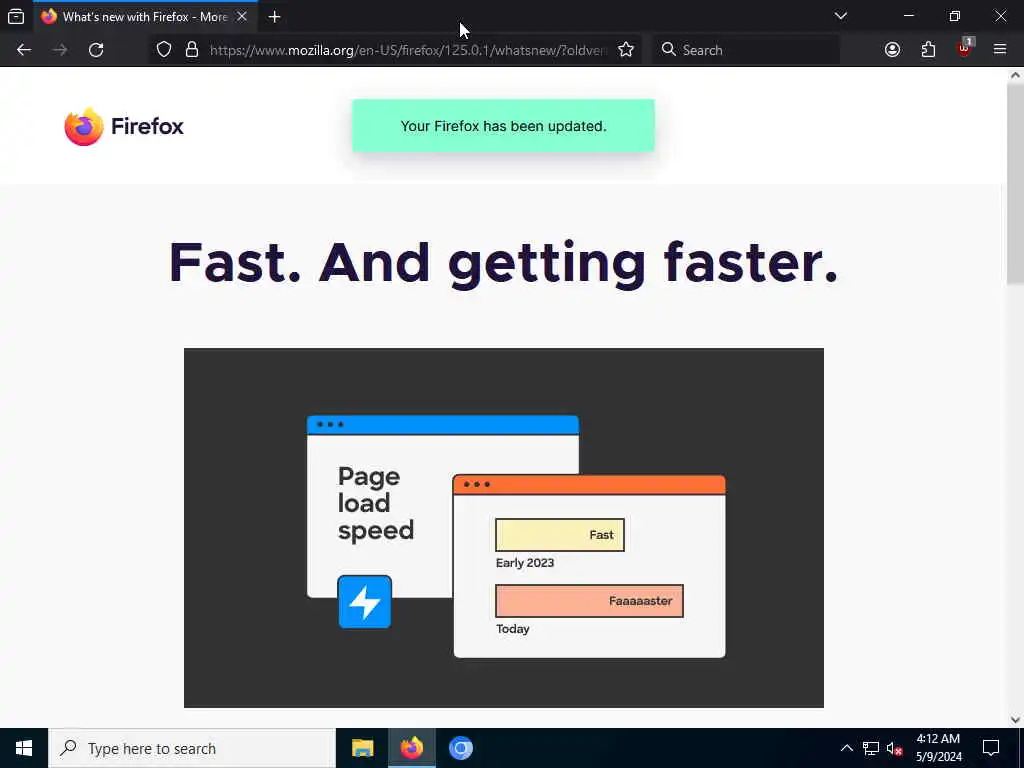Click the Page load speed illustration
This screenshot has height=768, width=1024.
(504, 528)
